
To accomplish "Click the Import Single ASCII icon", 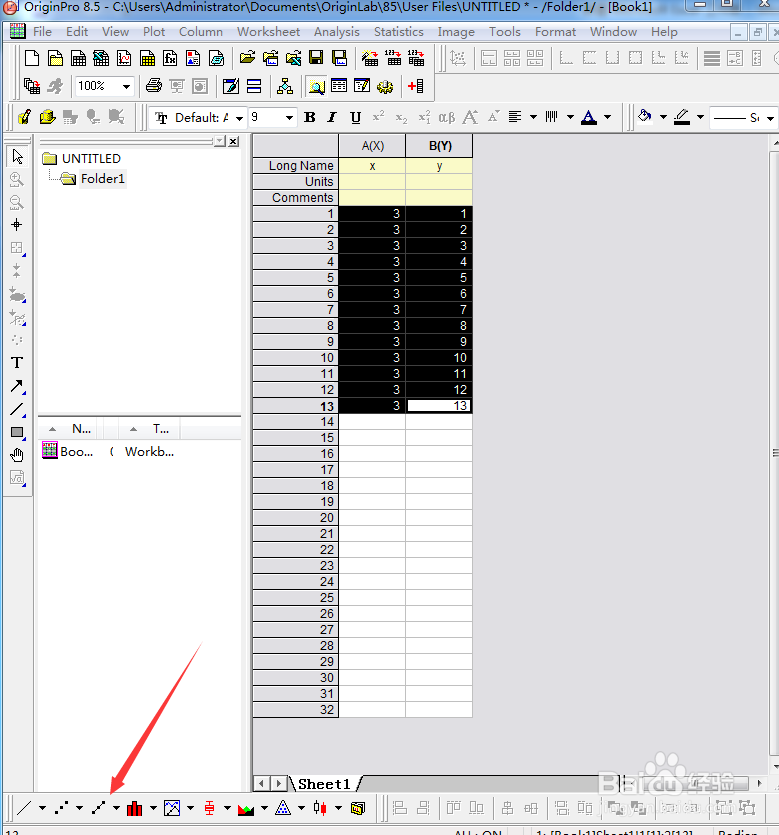I will pos(393,58).
